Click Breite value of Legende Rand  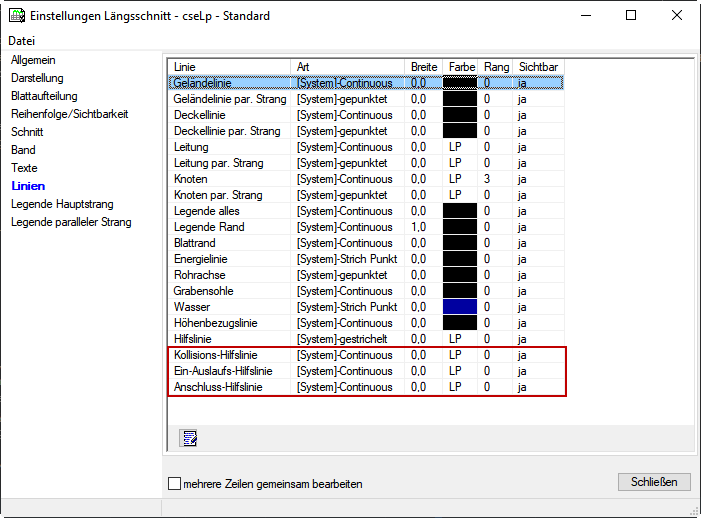click(x=419, y=227)
